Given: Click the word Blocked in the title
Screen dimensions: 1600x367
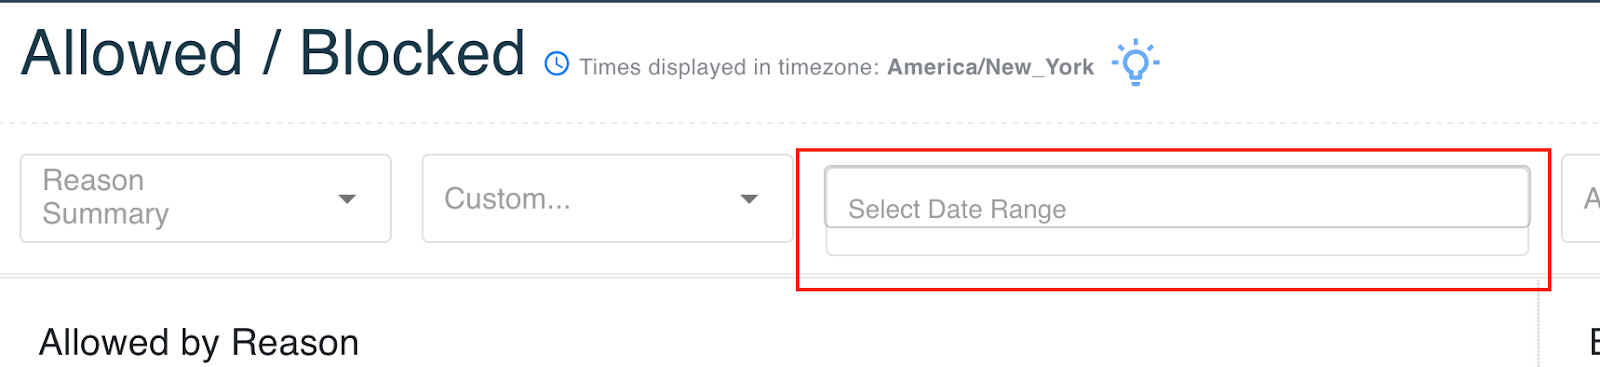Looking at the screenshot, I should (412, 53).
